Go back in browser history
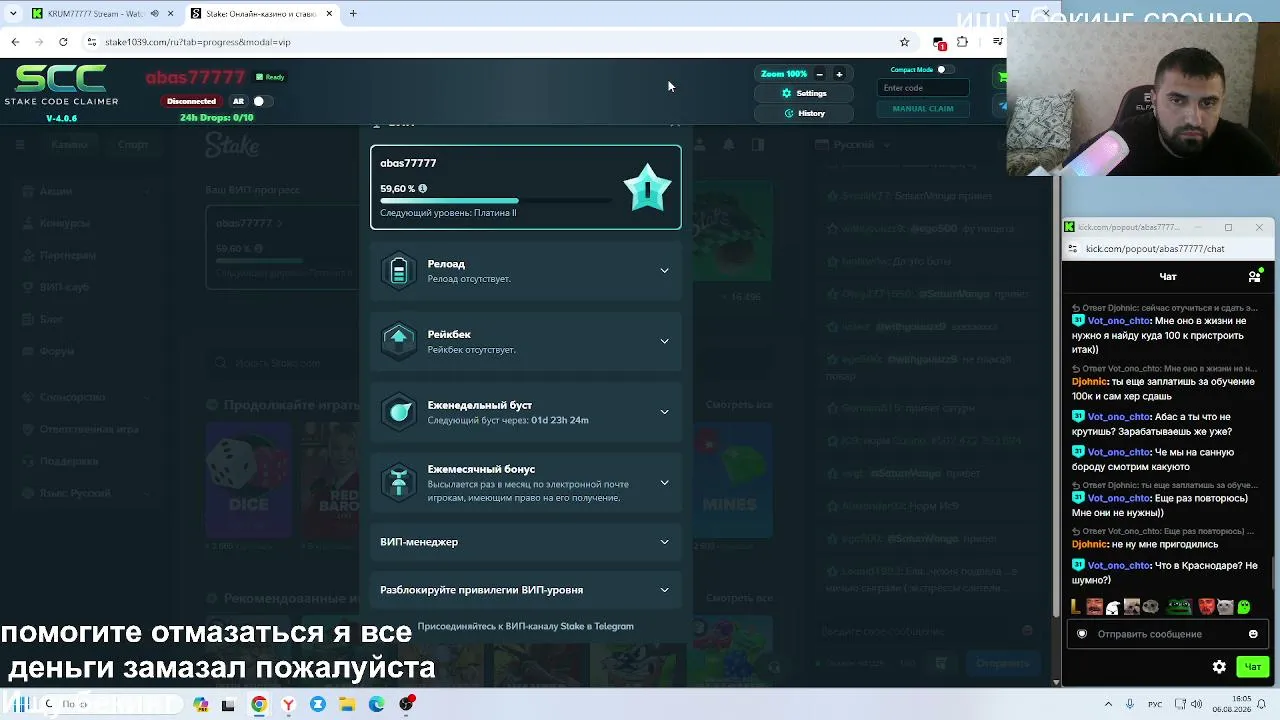1280x720 pixels. pos(15,42)
